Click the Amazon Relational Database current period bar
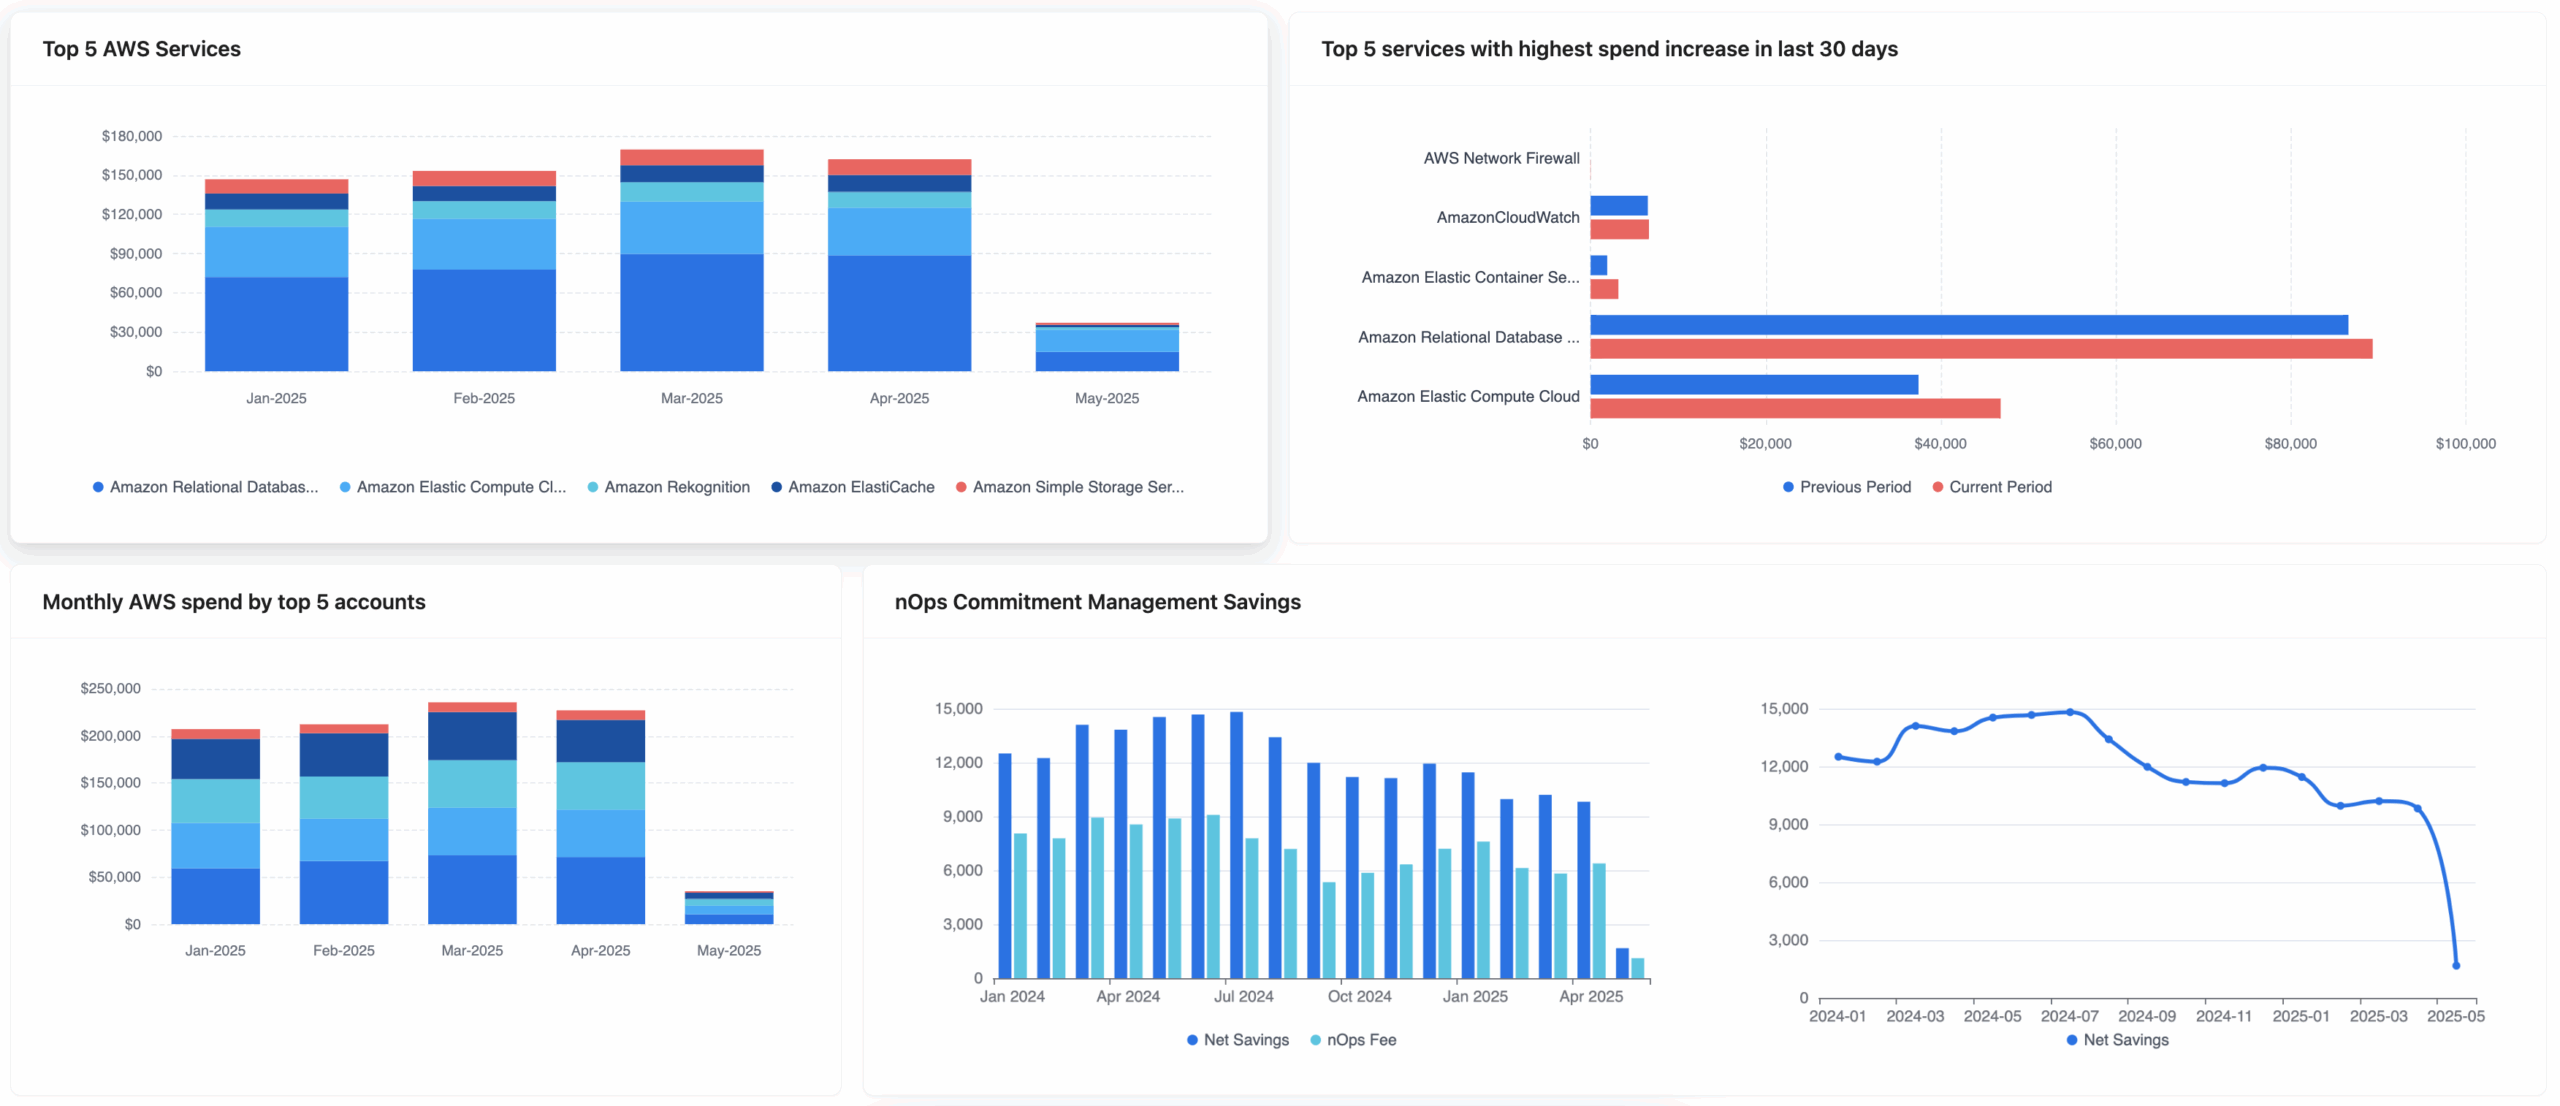 [1981, 349]
